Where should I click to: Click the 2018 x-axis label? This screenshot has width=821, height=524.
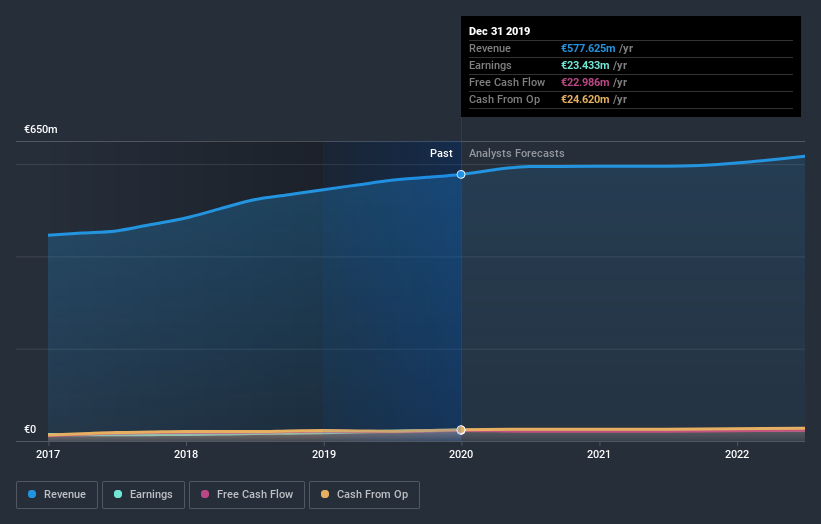pyautogui.click(x=186, y=454)
